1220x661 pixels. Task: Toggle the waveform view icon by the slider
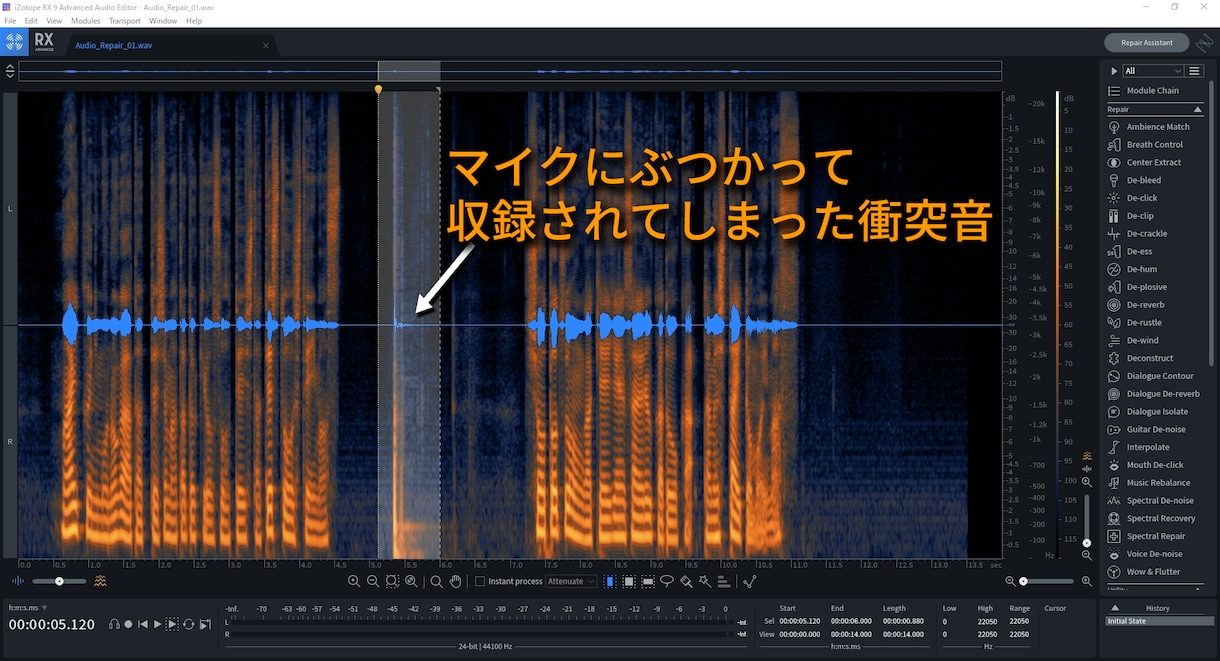tap(18, 581)
